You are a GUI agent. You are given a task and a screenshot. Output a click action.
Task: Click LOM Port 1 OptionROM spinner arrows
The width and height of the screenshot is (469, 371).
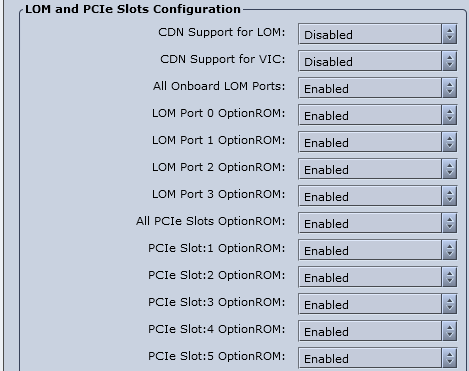pyautogui.click(x=450, y=142)
